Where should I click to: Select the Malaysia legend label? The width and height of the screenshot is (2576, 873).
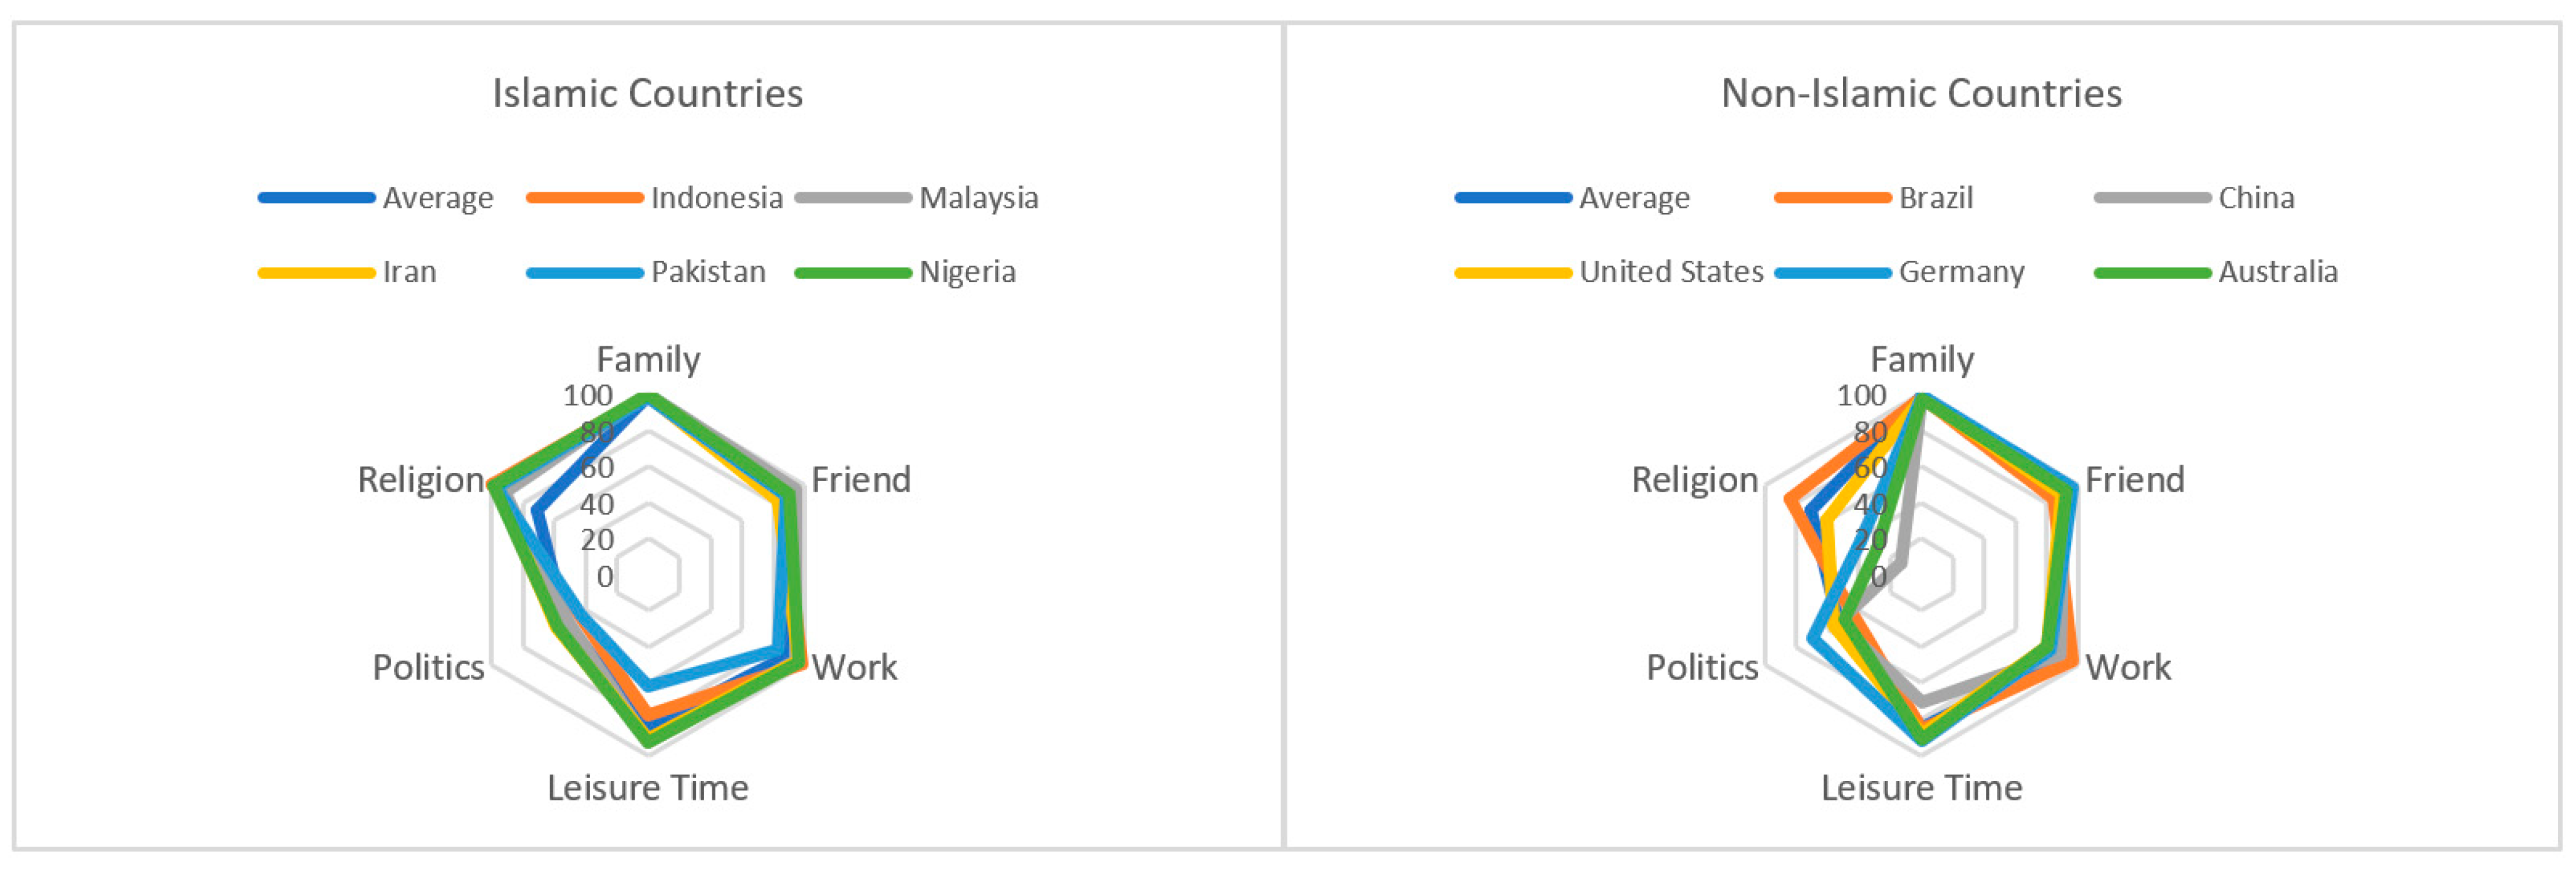978,198
